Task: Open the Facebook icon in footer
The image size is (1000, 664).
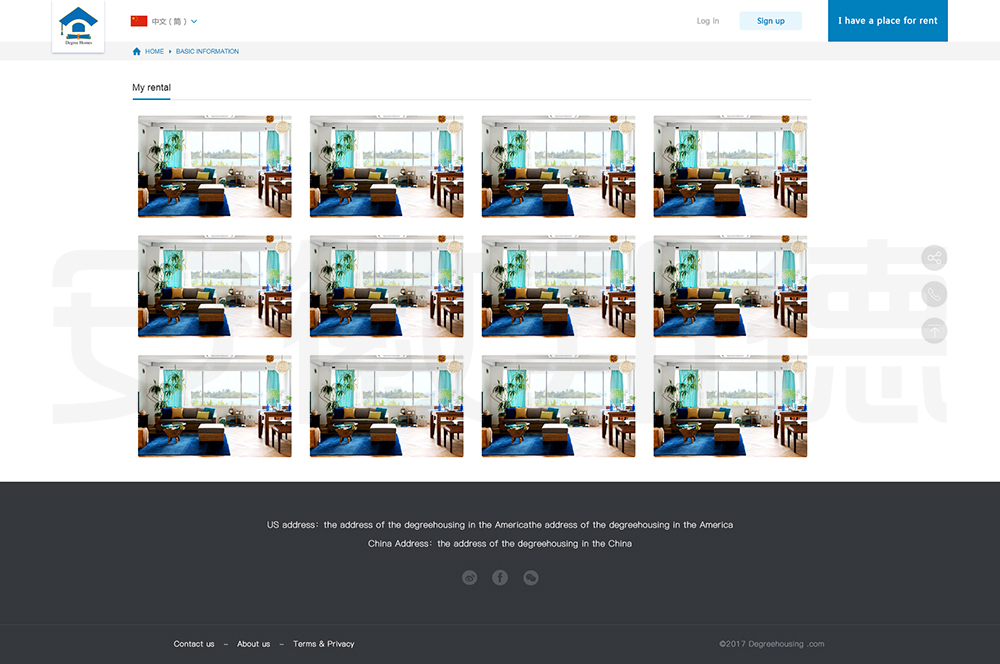Action: click(500, 577)
